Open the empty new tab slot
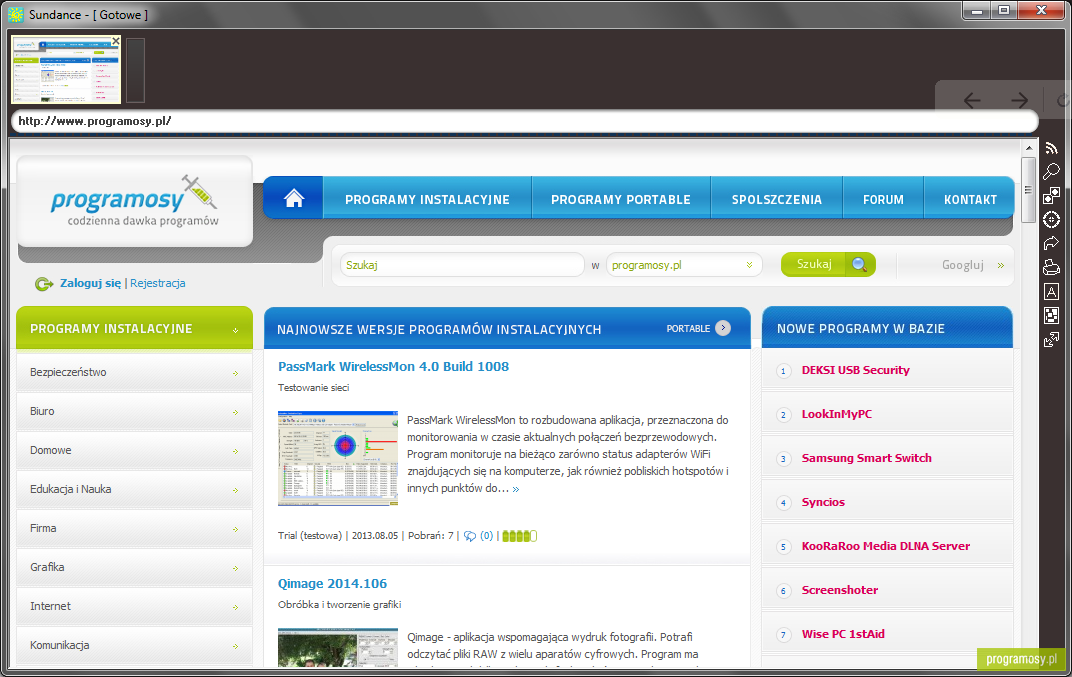This screenshot has height=677, width=1072. 135,70
